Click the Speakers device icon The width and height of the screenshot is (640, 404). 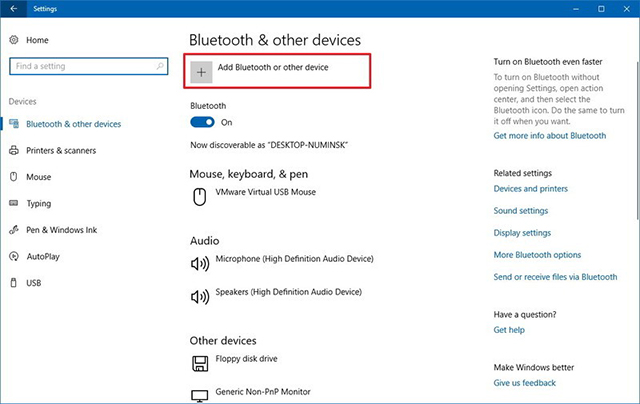(x=200, y=297)
